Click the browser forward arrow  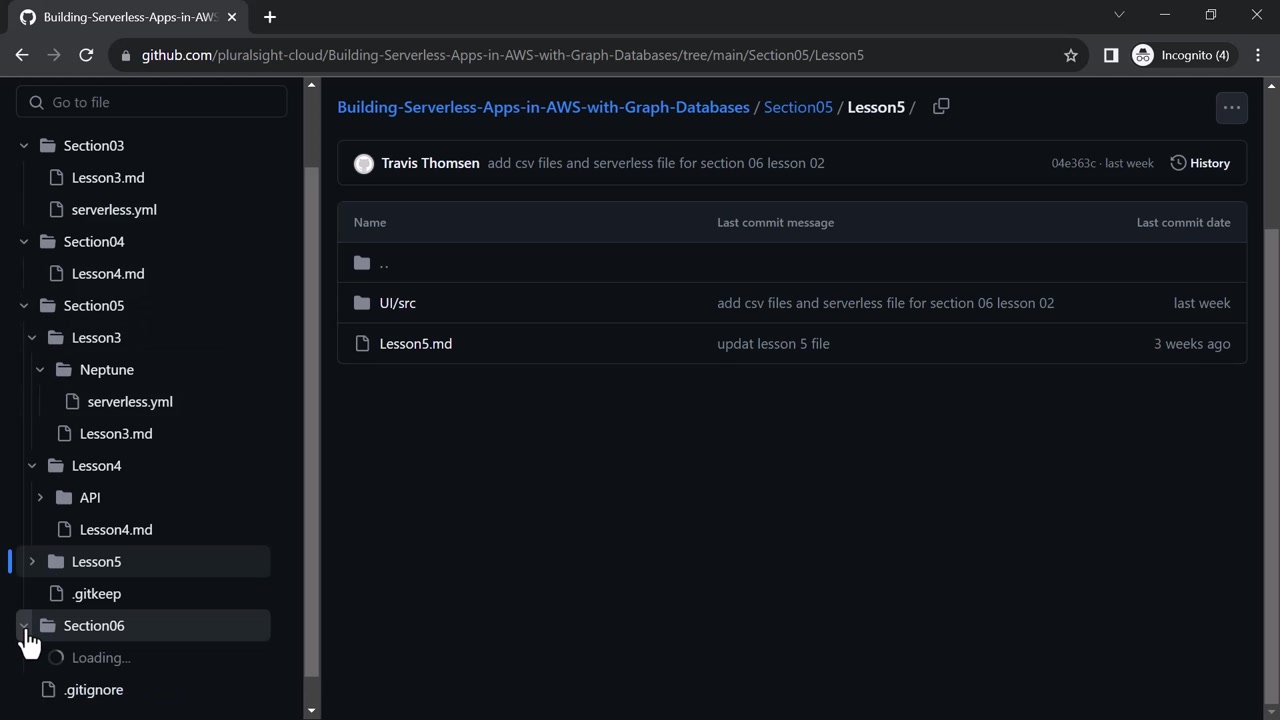pyautogui.click(x=54, y=55)
